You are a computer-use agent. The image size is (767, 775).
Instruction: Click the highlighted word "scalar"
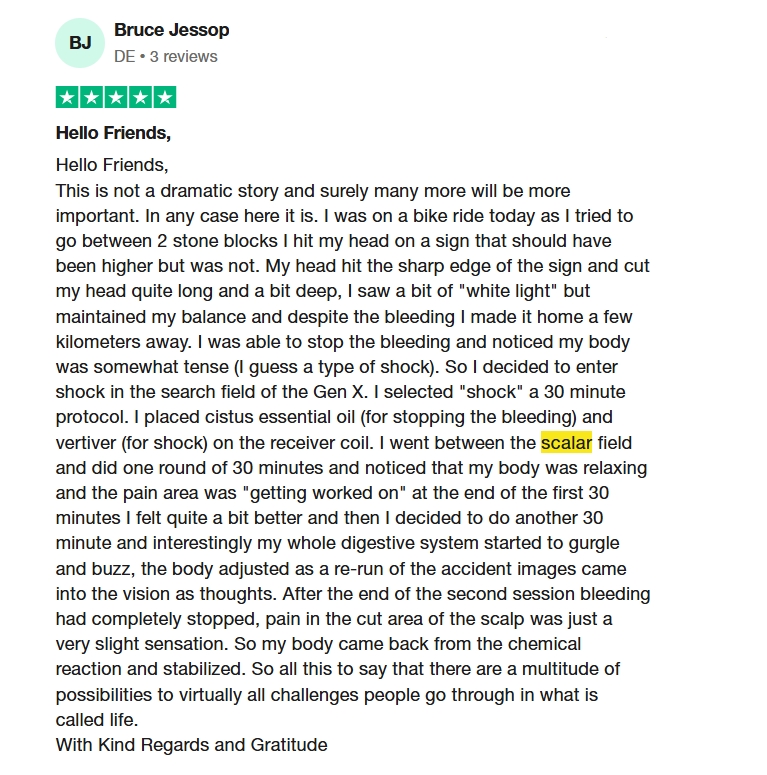coord(566,443)
